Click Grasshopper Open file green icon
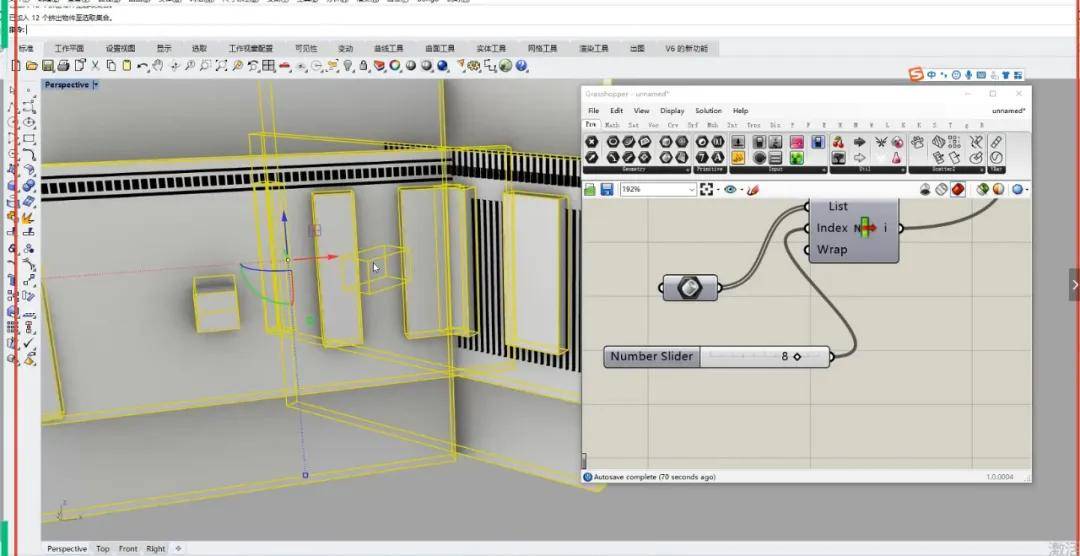Image resolution: width=1080 pixels, height=556 pixels. pos(590,189)
